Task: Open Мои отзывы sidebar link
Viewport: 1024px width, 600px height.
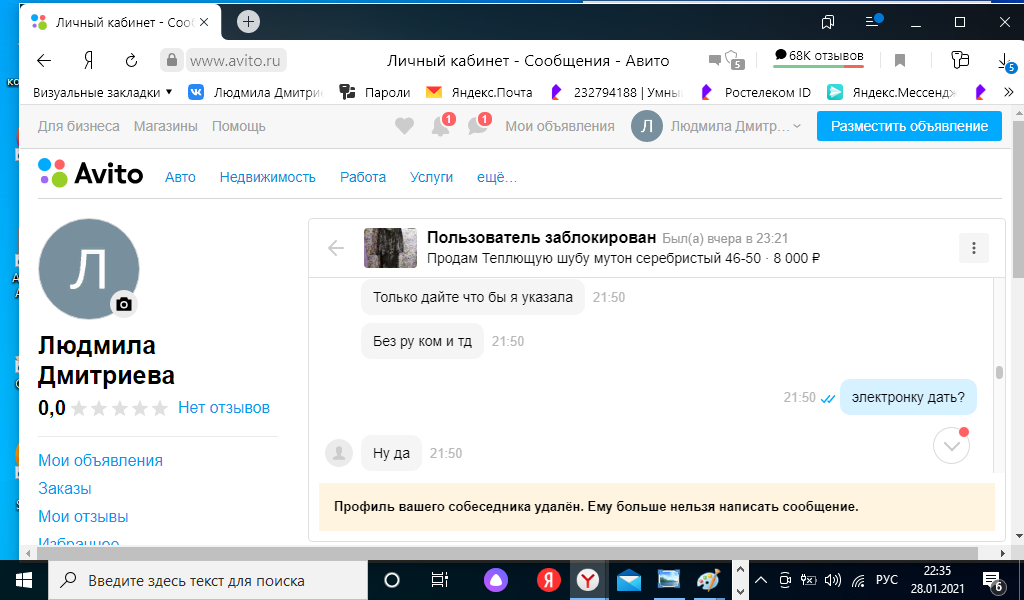Action: [x=83, y=517]
